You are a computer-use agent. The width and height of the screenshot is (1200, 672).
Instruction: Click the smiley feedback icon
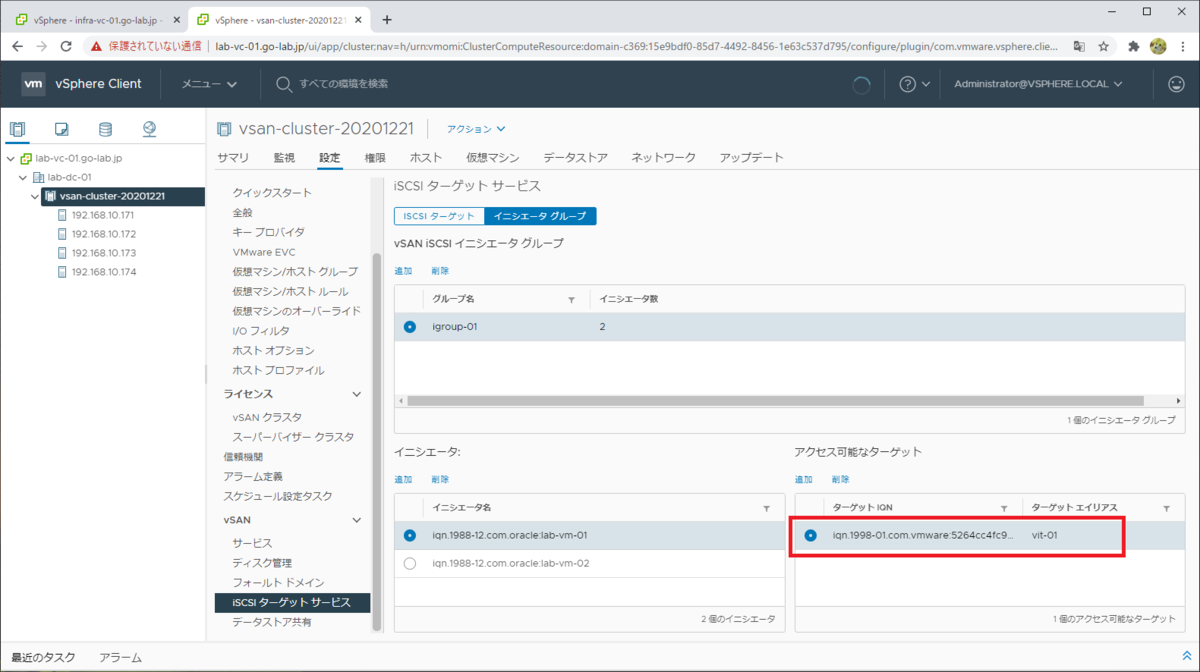[x=1176, y=84]
